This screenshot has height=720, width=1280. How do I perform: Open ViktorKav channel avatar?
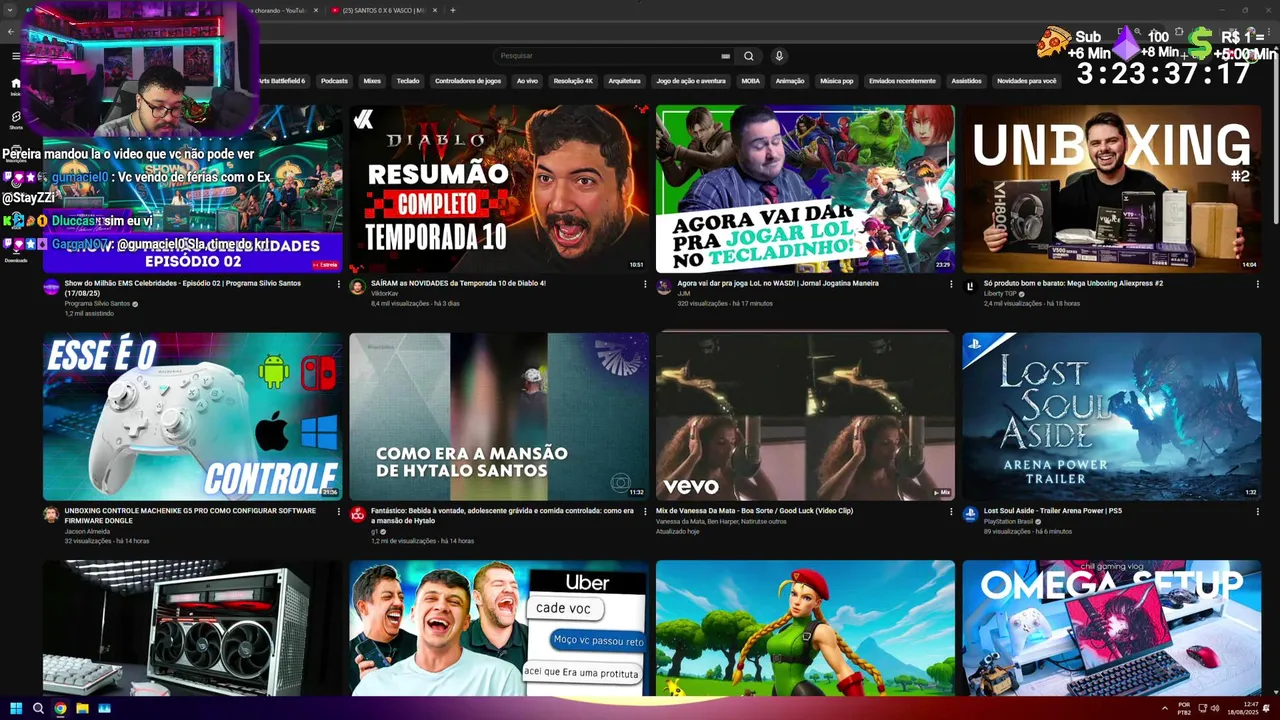pyautogui.click(x=357, y=287)
